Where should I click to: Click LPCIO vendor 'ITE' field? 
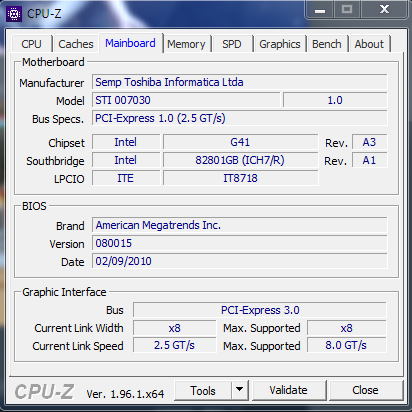pos(126,178)
